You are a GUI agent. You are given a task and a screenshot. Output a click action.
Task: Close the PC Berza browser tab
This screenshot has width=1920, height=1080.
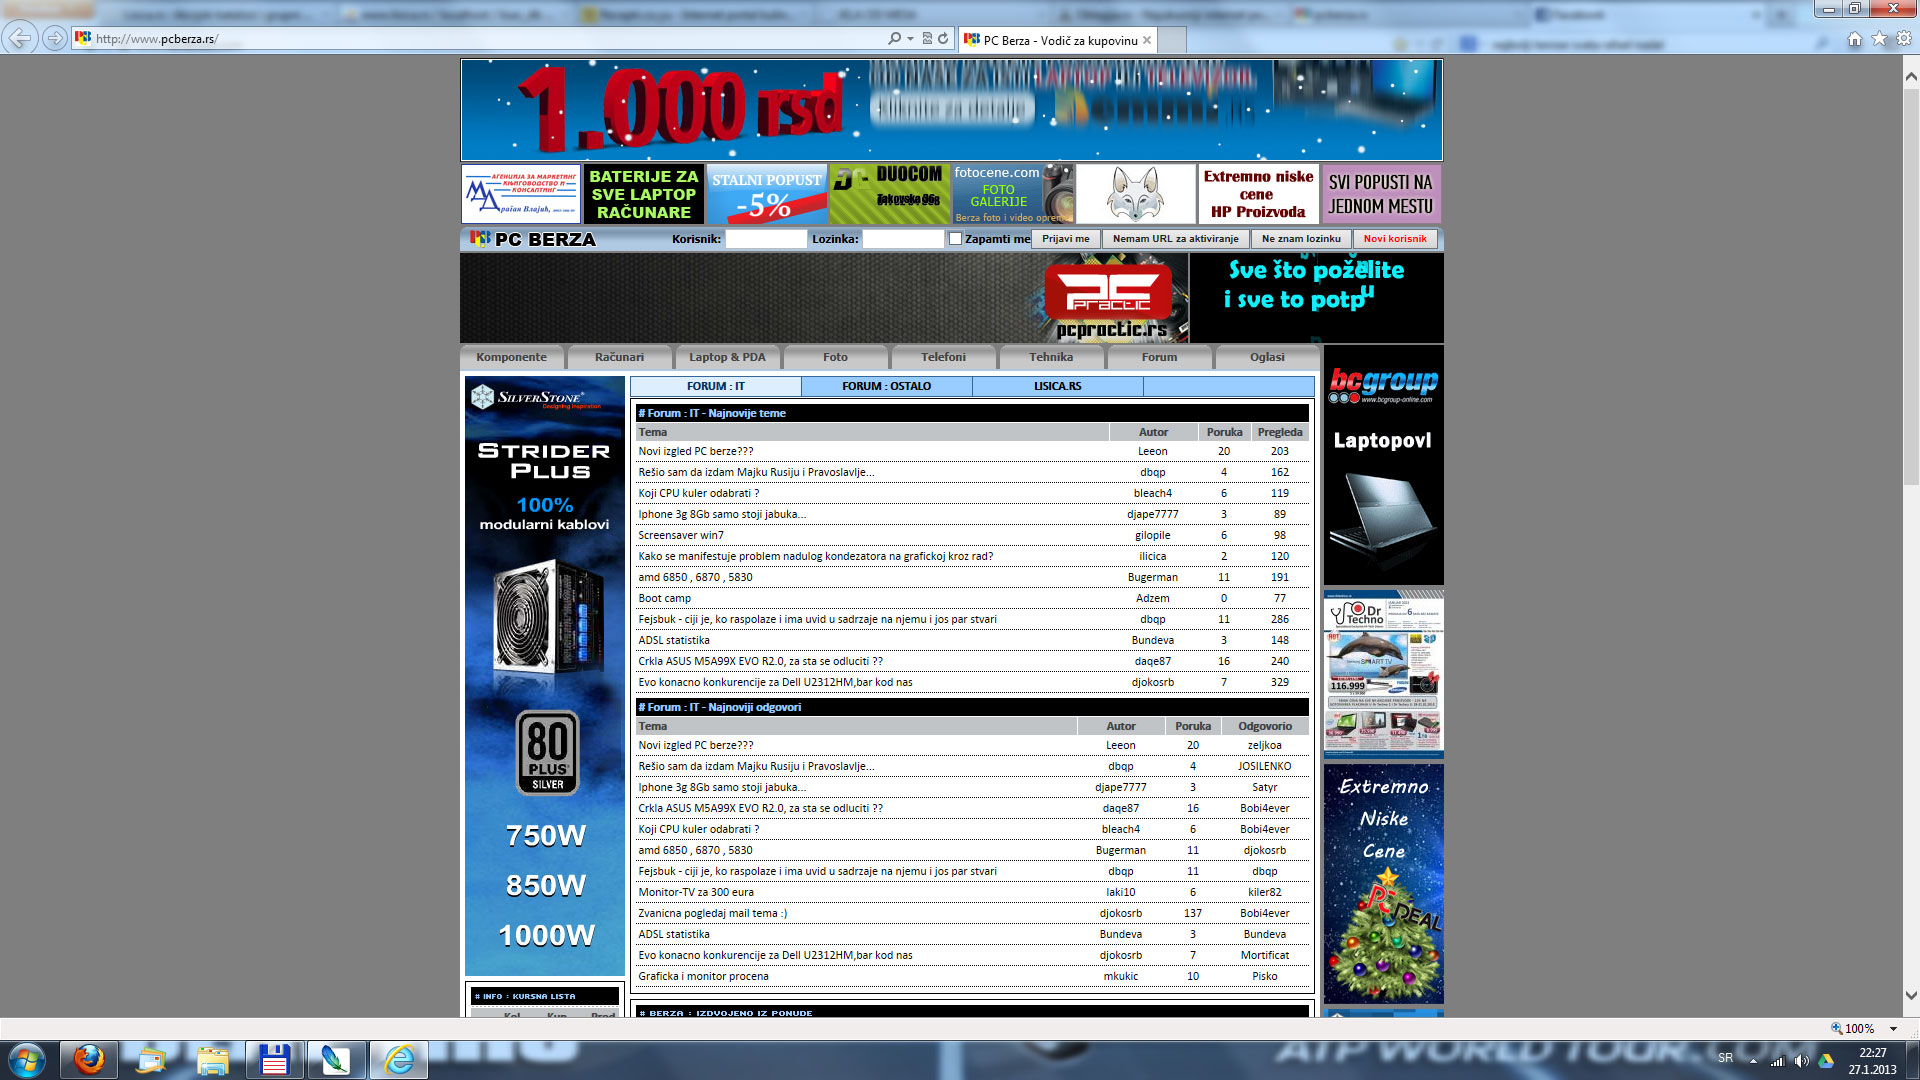[x=1147, y=40]
